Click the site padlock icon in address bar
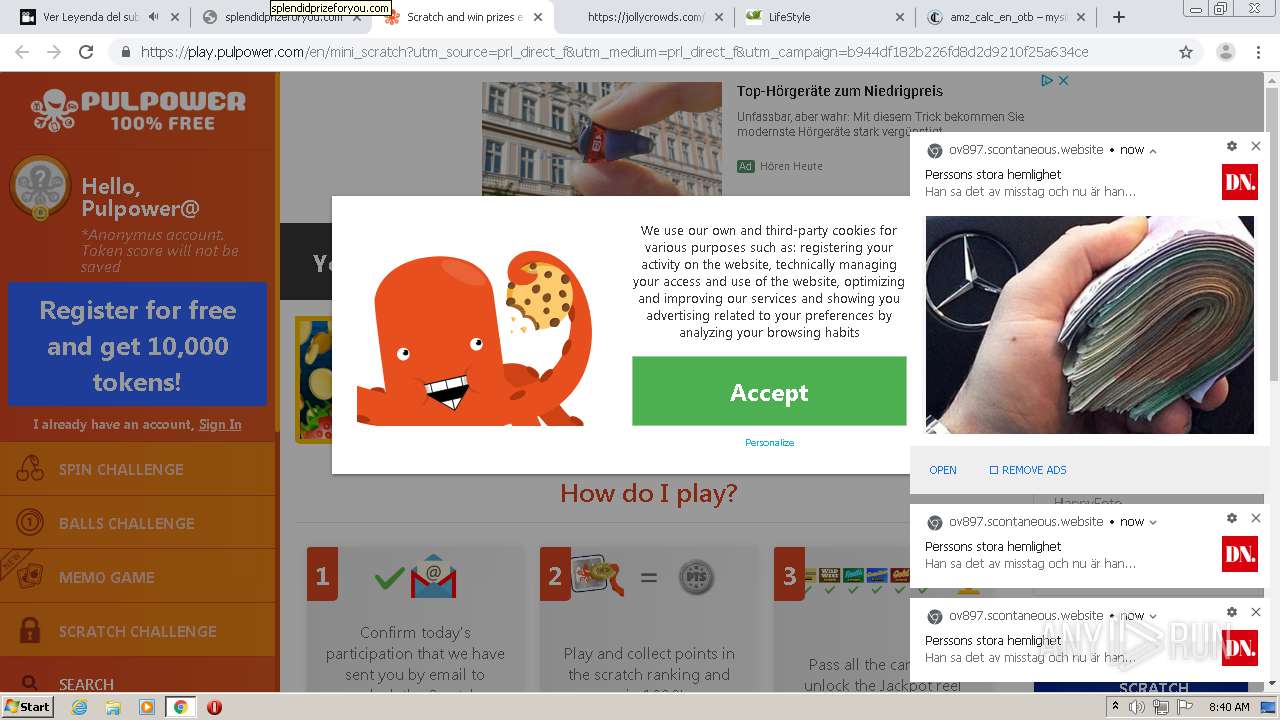Image resolution: width=1280 pixels, height=720 pixels. 126,52
